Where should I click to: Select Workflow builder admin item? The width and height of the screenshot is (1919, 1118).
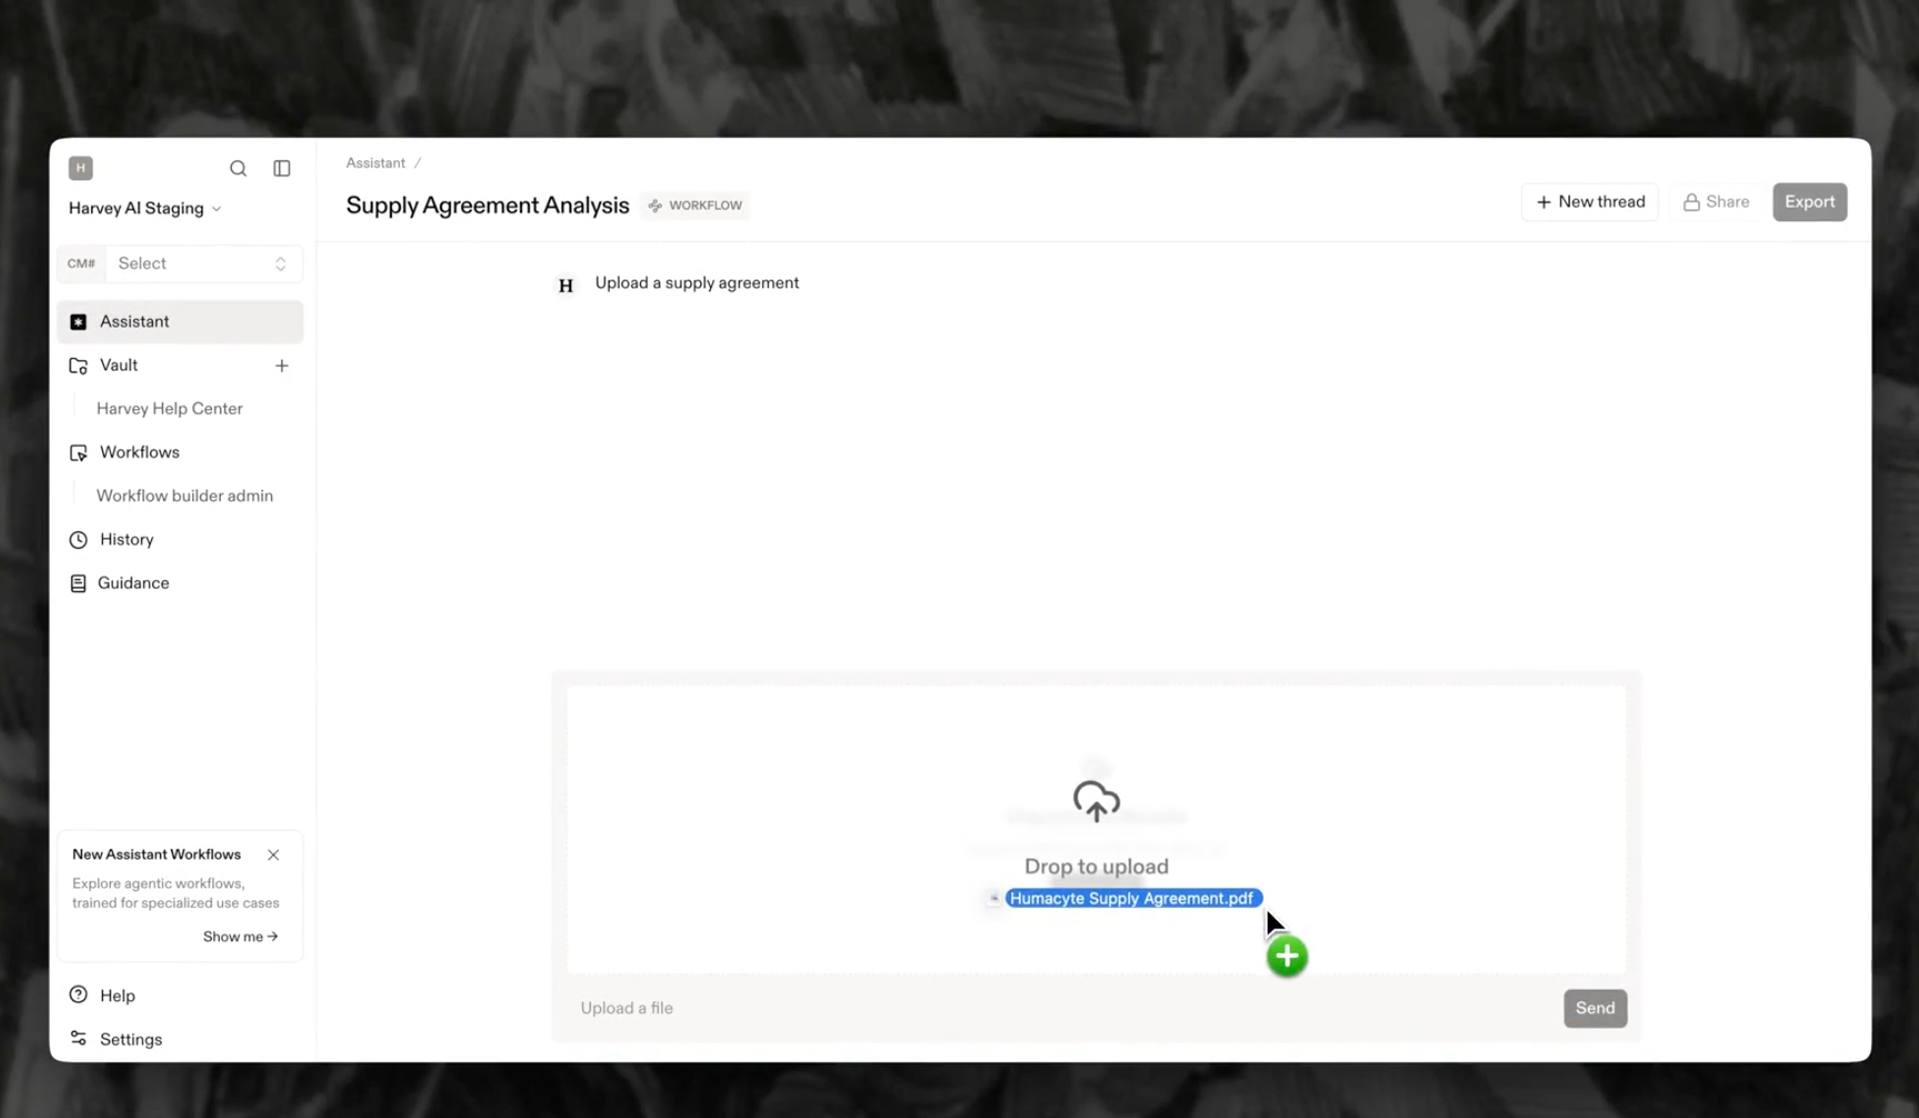184,496
